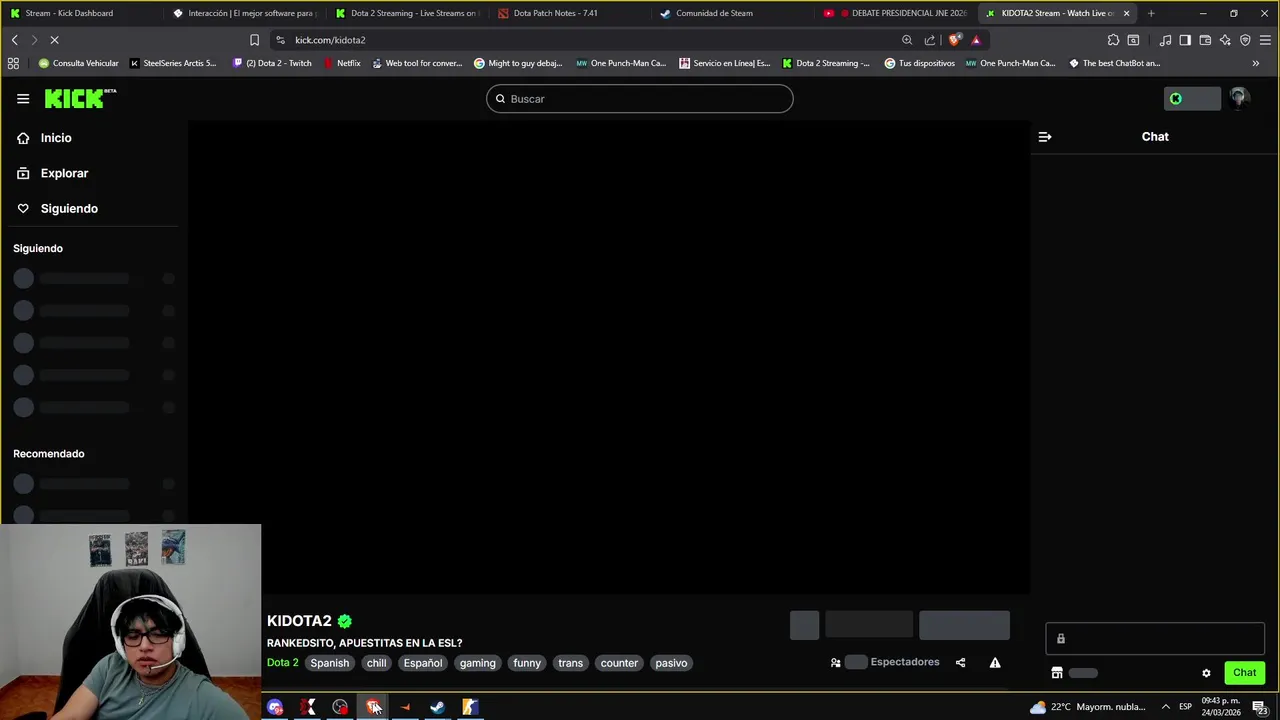Toggle the browser sidebar panel
The width and height of the screenshot is (1280, 720).
1185,40
